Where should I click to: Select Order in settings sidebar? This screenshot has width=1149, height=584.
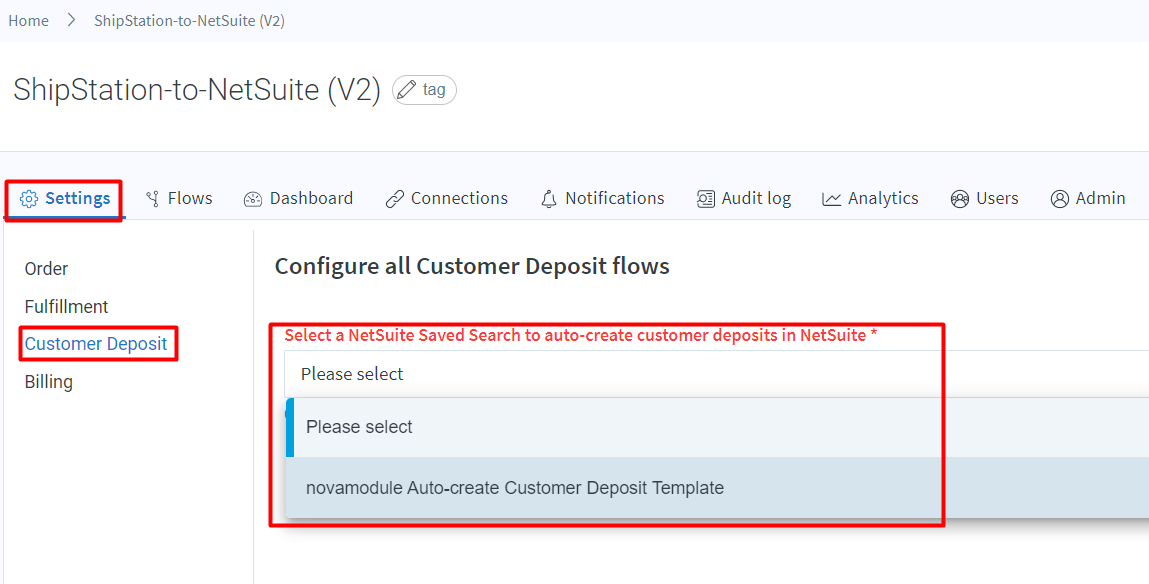click(x=46, y=269)
